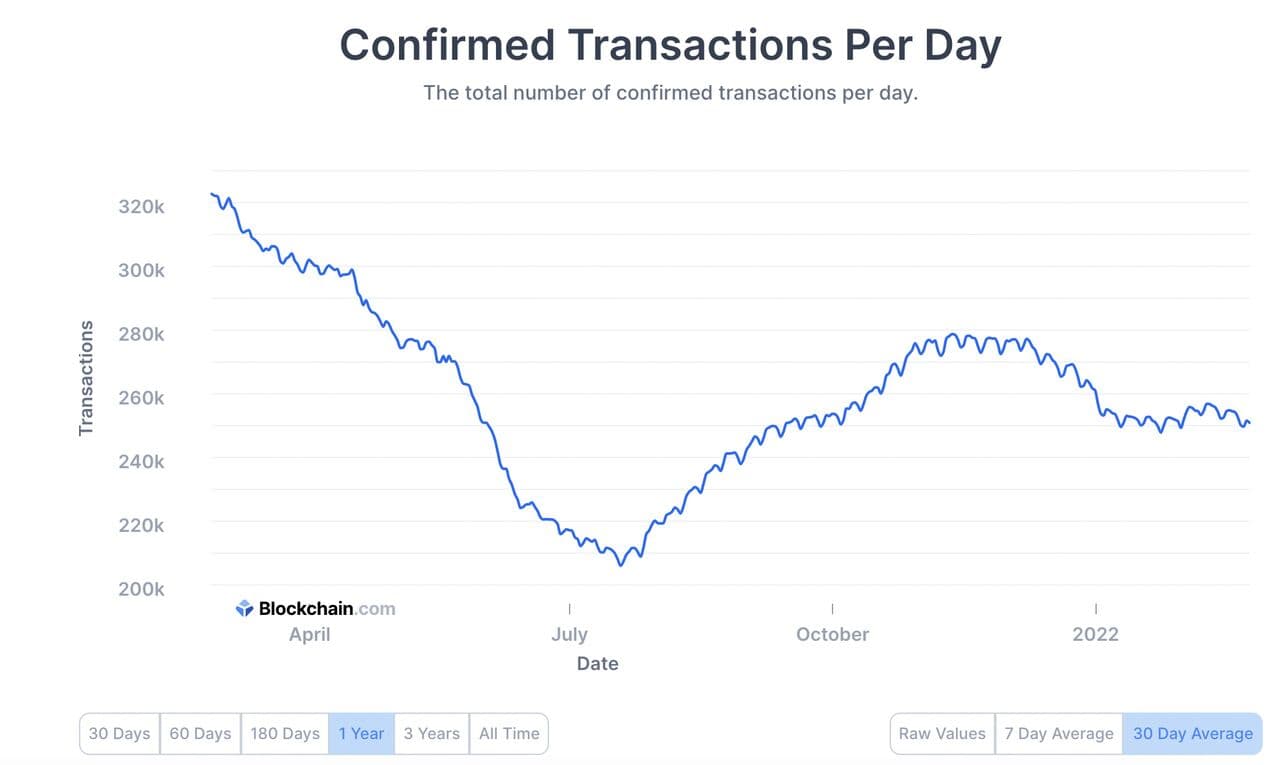Viewport: 1280px width, 765px height.
Task: Select the 1 Year time range
Action: [361, 733]
